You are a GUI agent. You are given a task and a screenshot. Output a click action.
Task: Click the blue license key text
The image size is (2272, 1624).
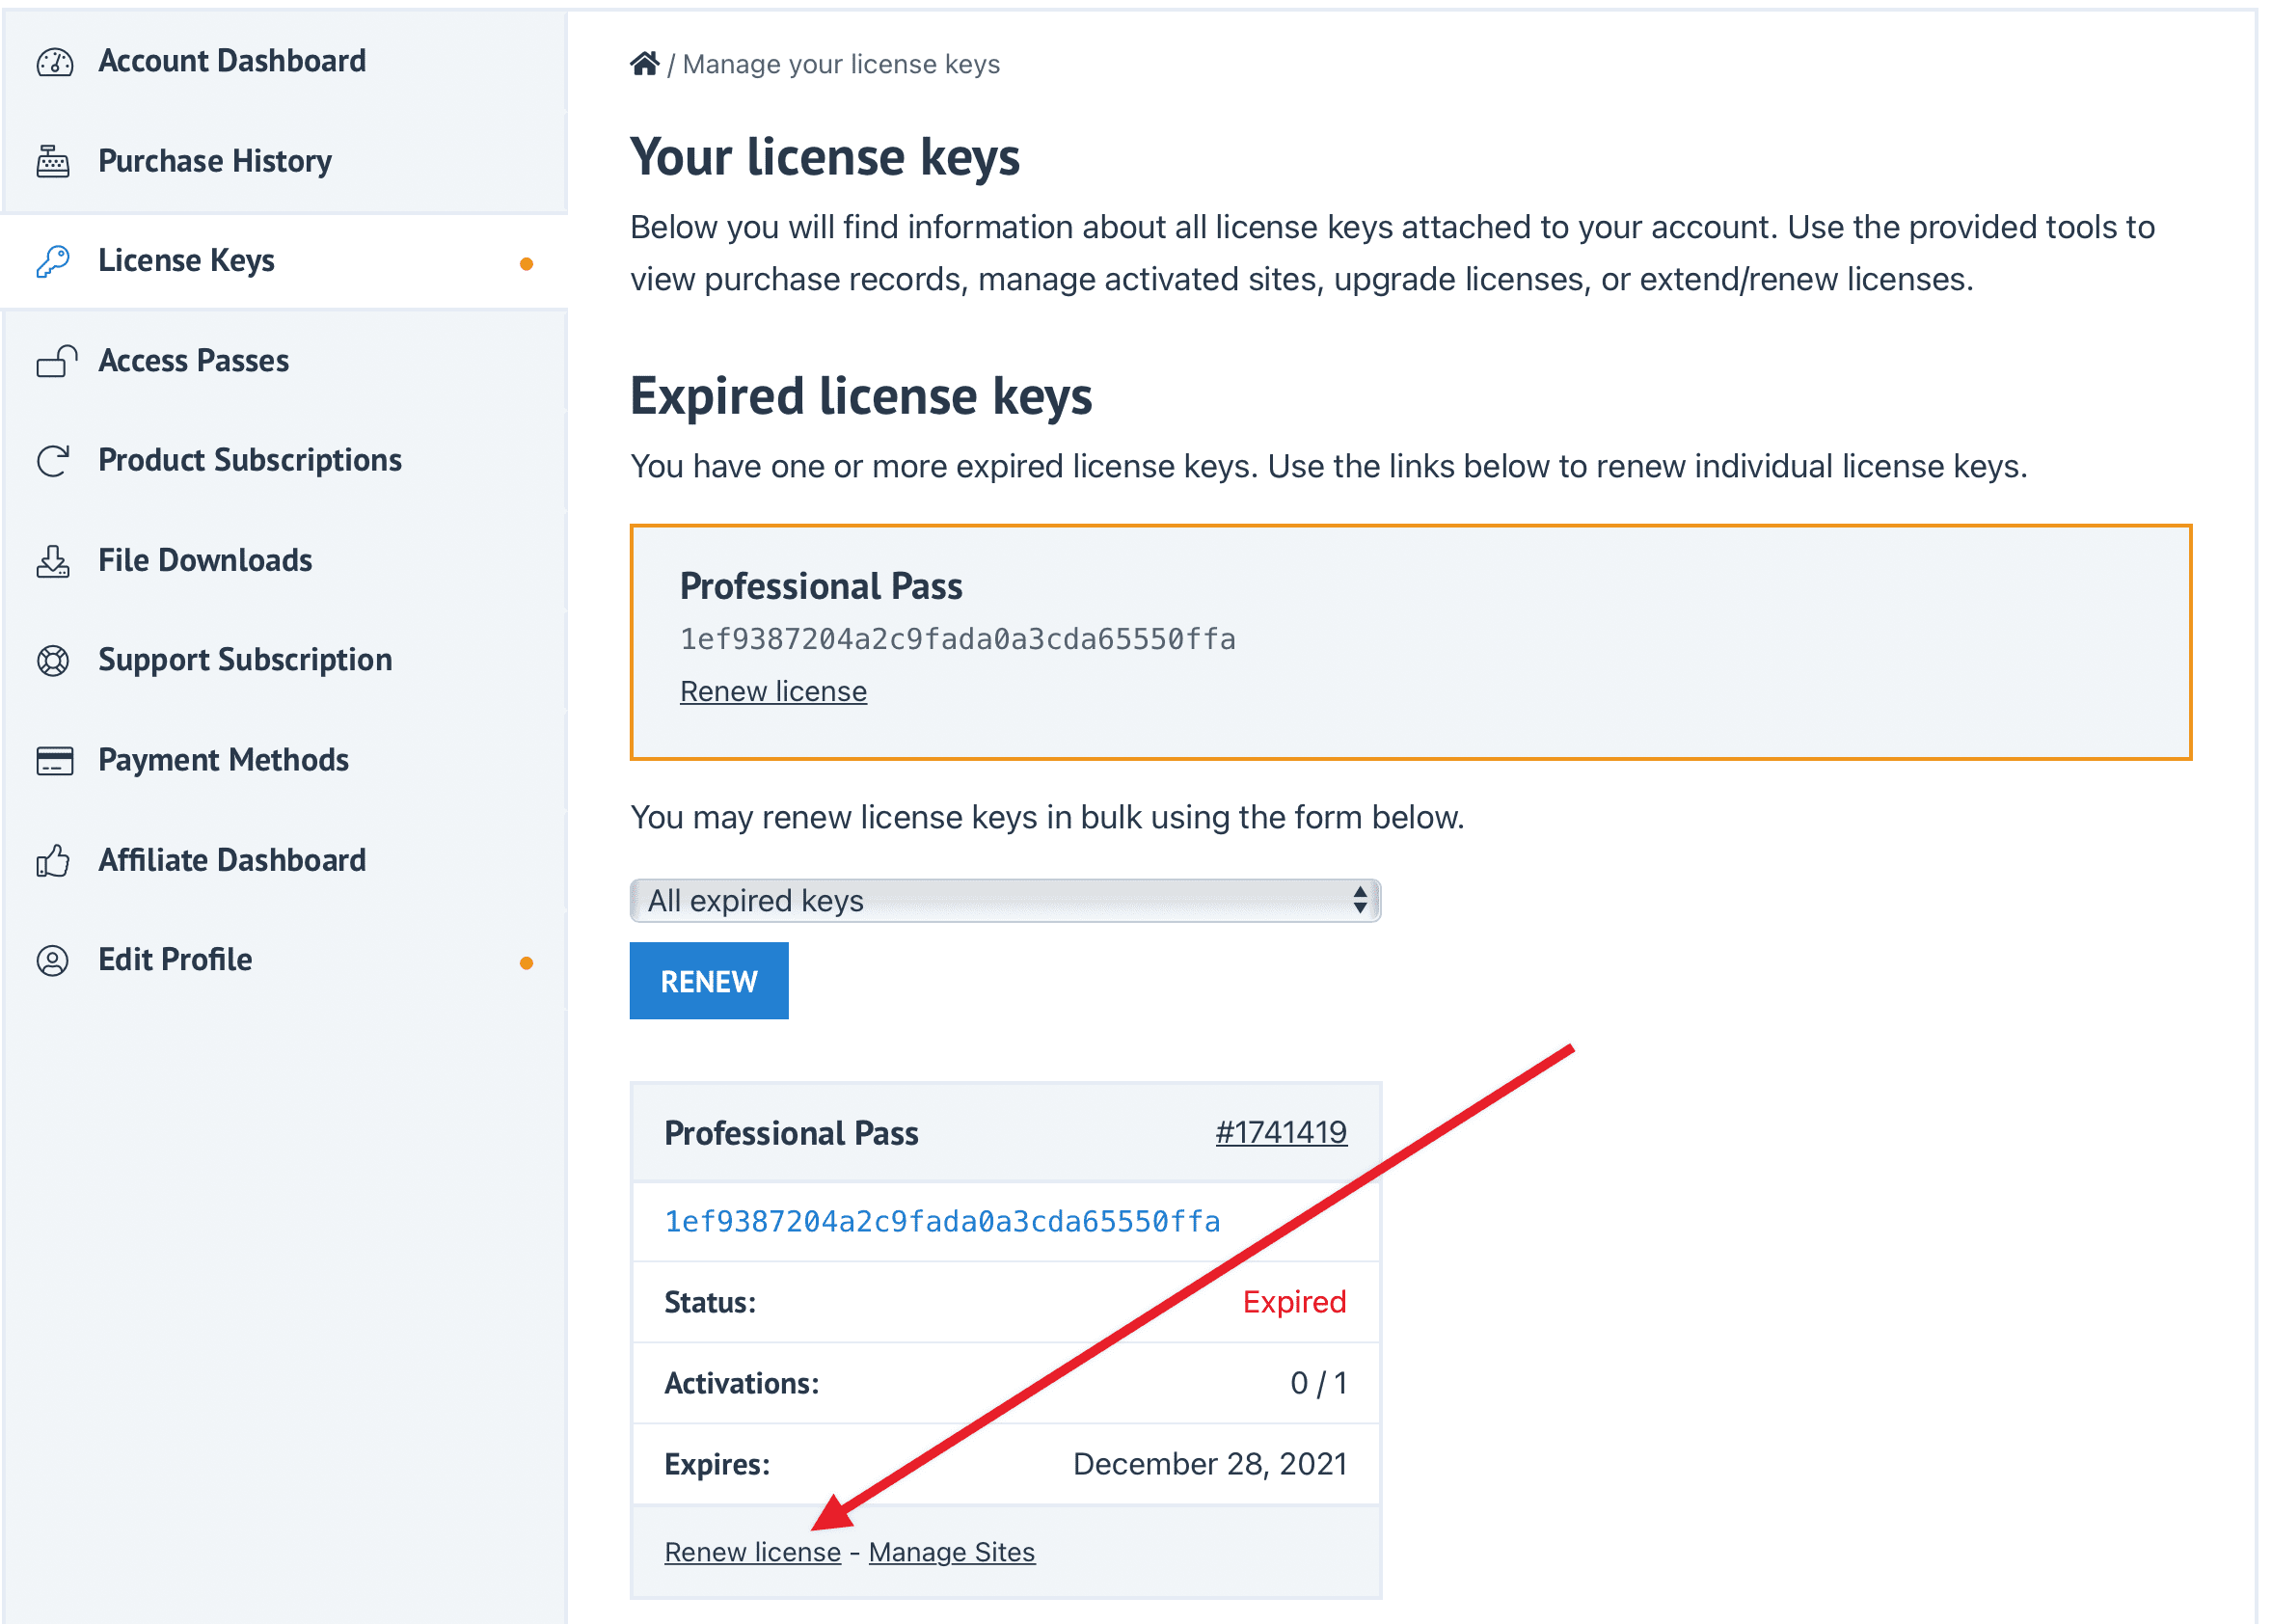coord(942,1222)
